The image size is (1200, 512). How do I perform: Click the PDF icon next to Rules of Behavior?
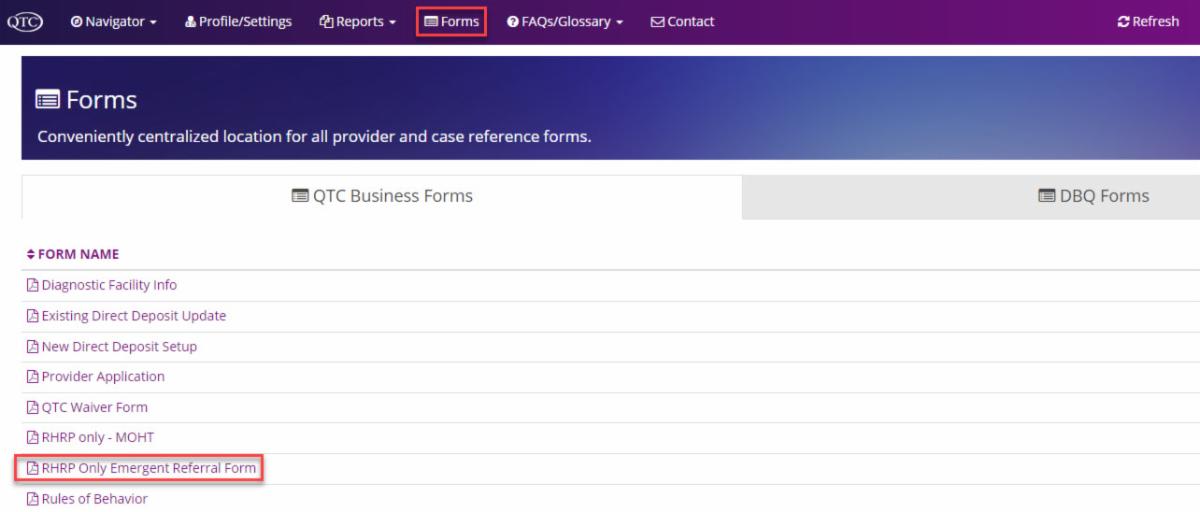32,499
